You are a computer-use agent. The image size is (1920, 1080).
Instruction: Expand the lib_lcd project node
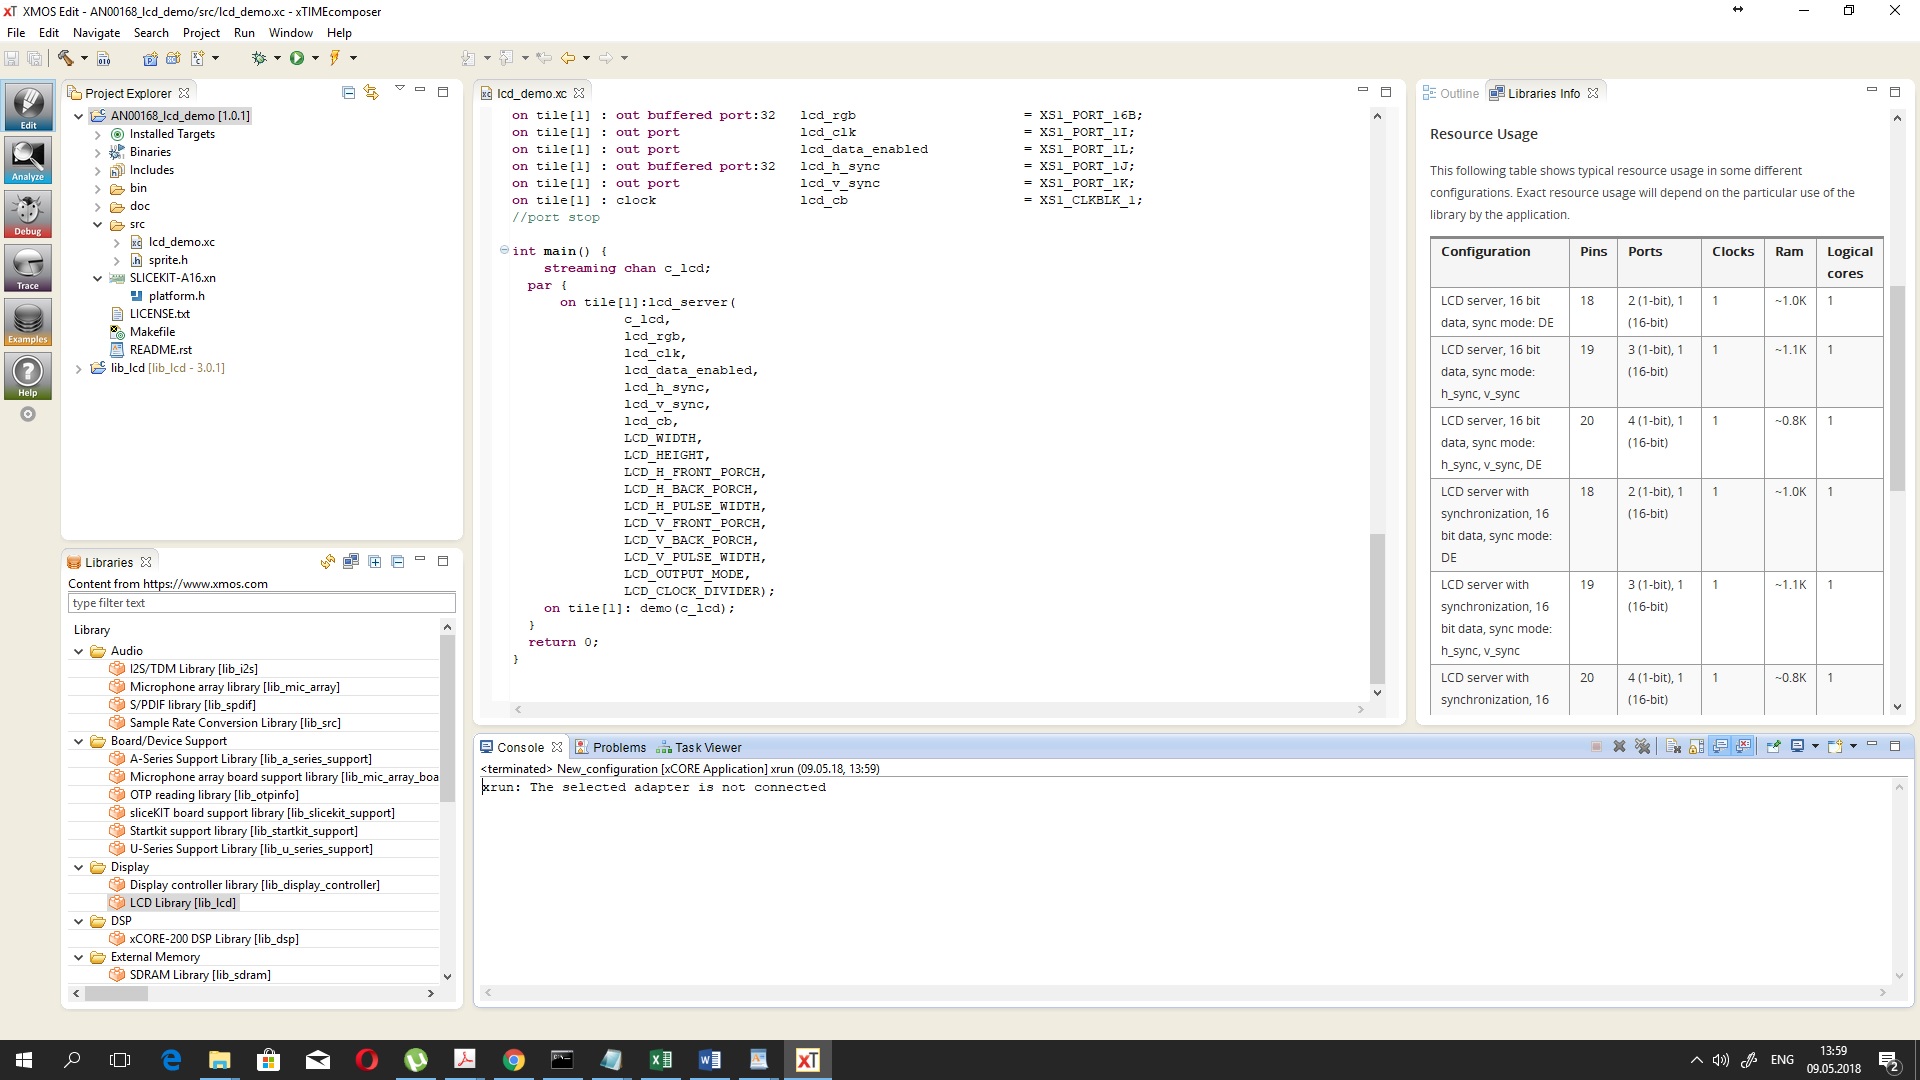click(x=79, y=368)
